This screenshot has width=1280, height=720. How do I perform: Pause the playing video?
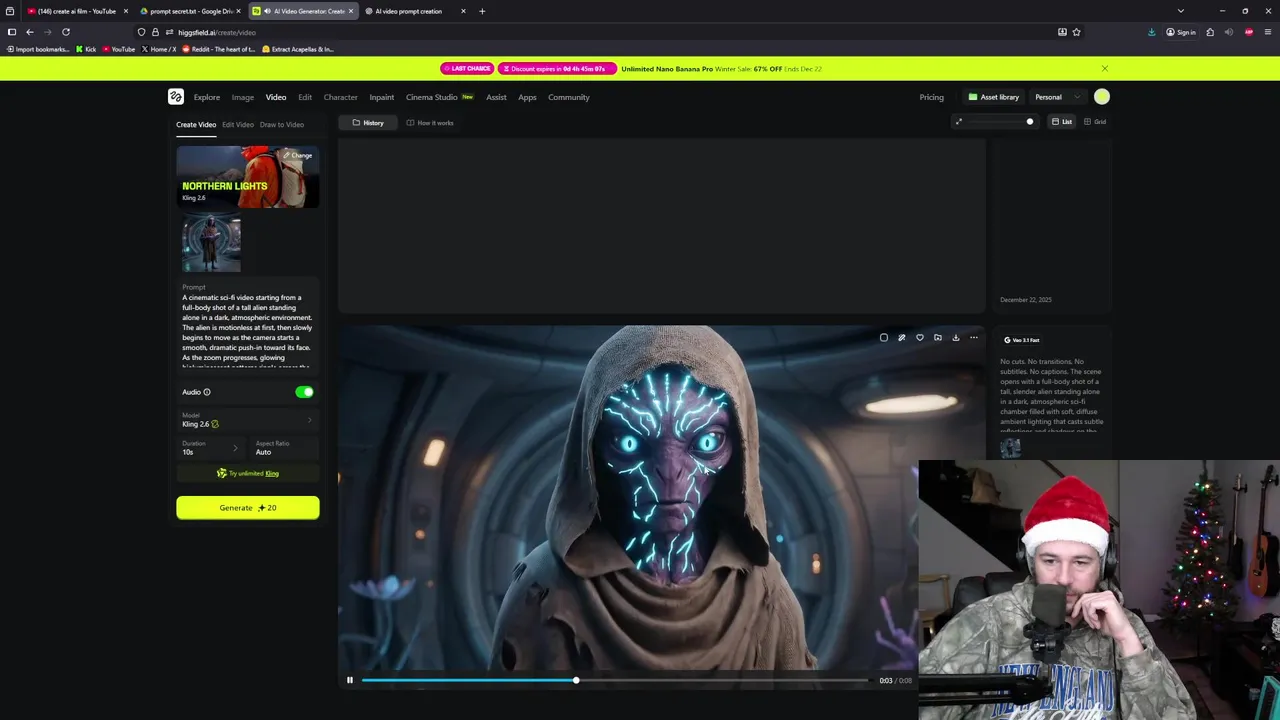(349, 680)
